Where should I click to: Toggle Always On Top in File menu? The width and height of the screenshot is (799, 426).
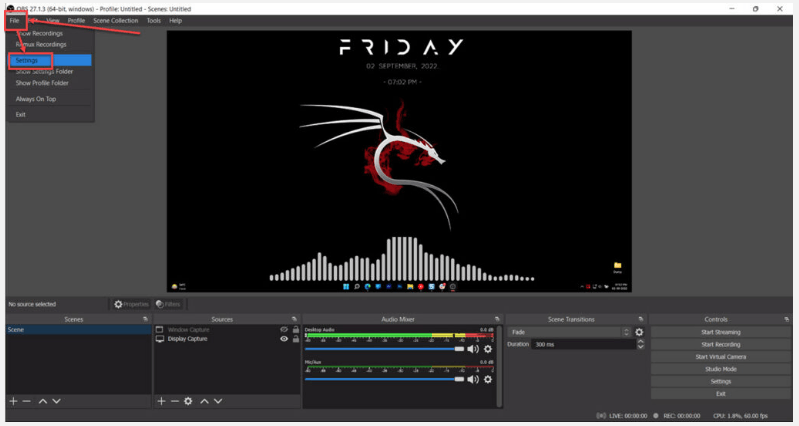(36, 99)
